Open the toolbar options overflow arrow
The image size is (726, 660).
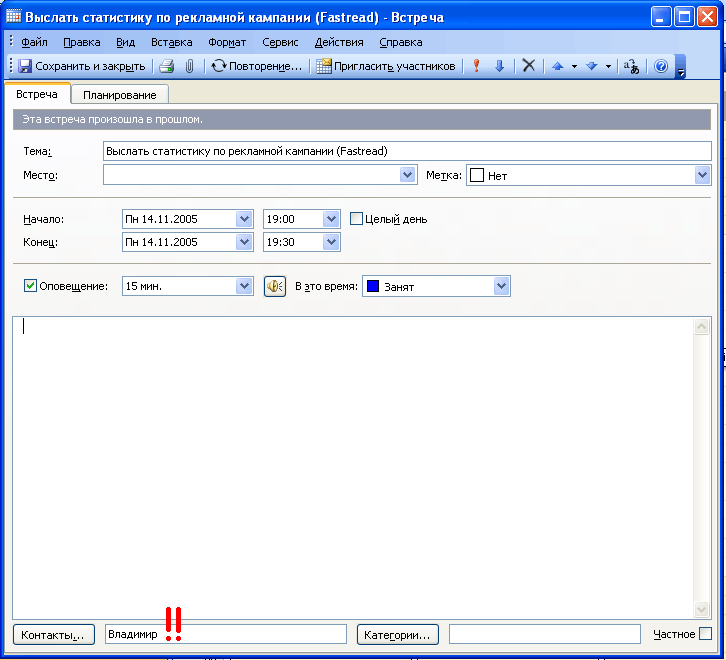pos(680,67)
